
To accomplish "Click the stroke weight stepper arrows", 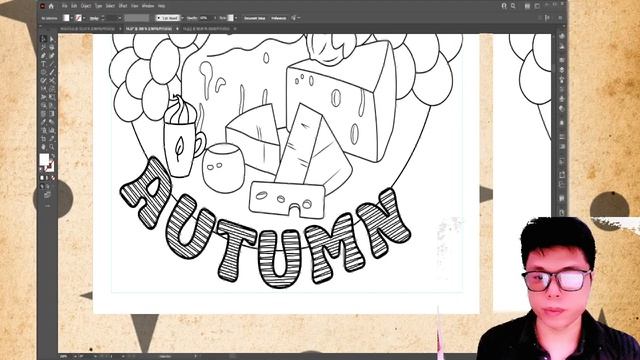I will point(103,18).
